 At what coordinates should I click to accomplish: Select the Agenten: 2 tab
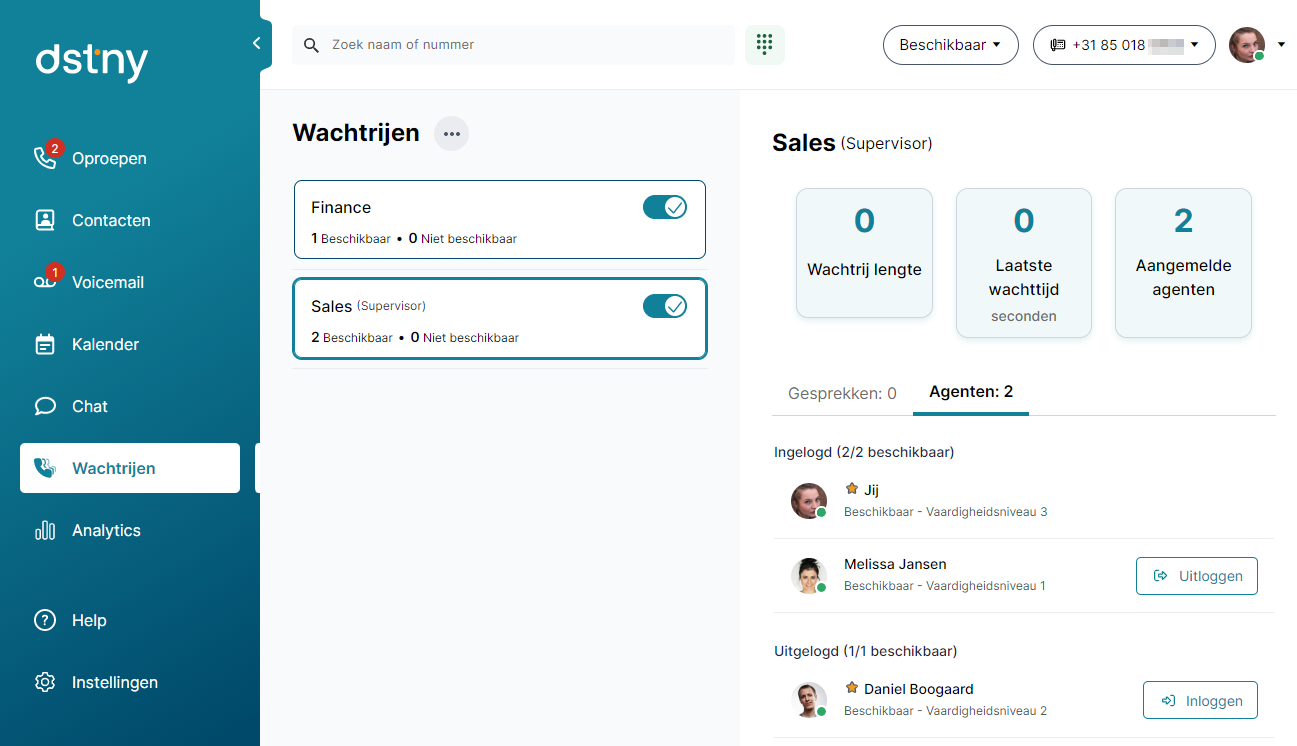click(970, 392)
